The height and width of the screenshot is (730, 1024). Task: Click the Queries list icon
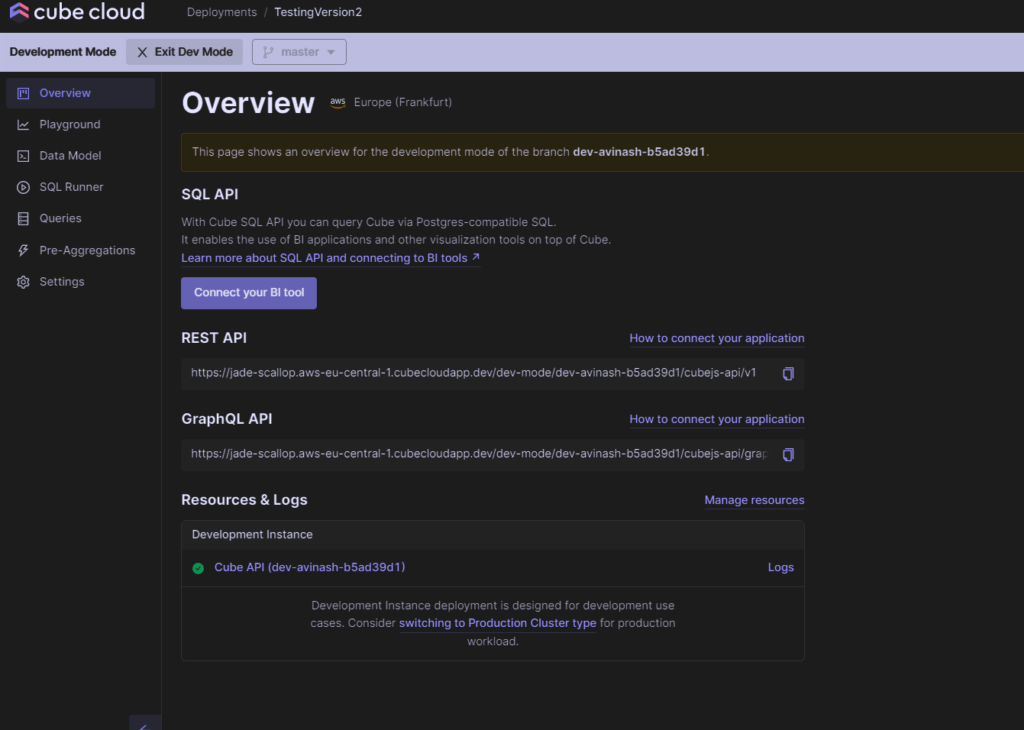23,218
